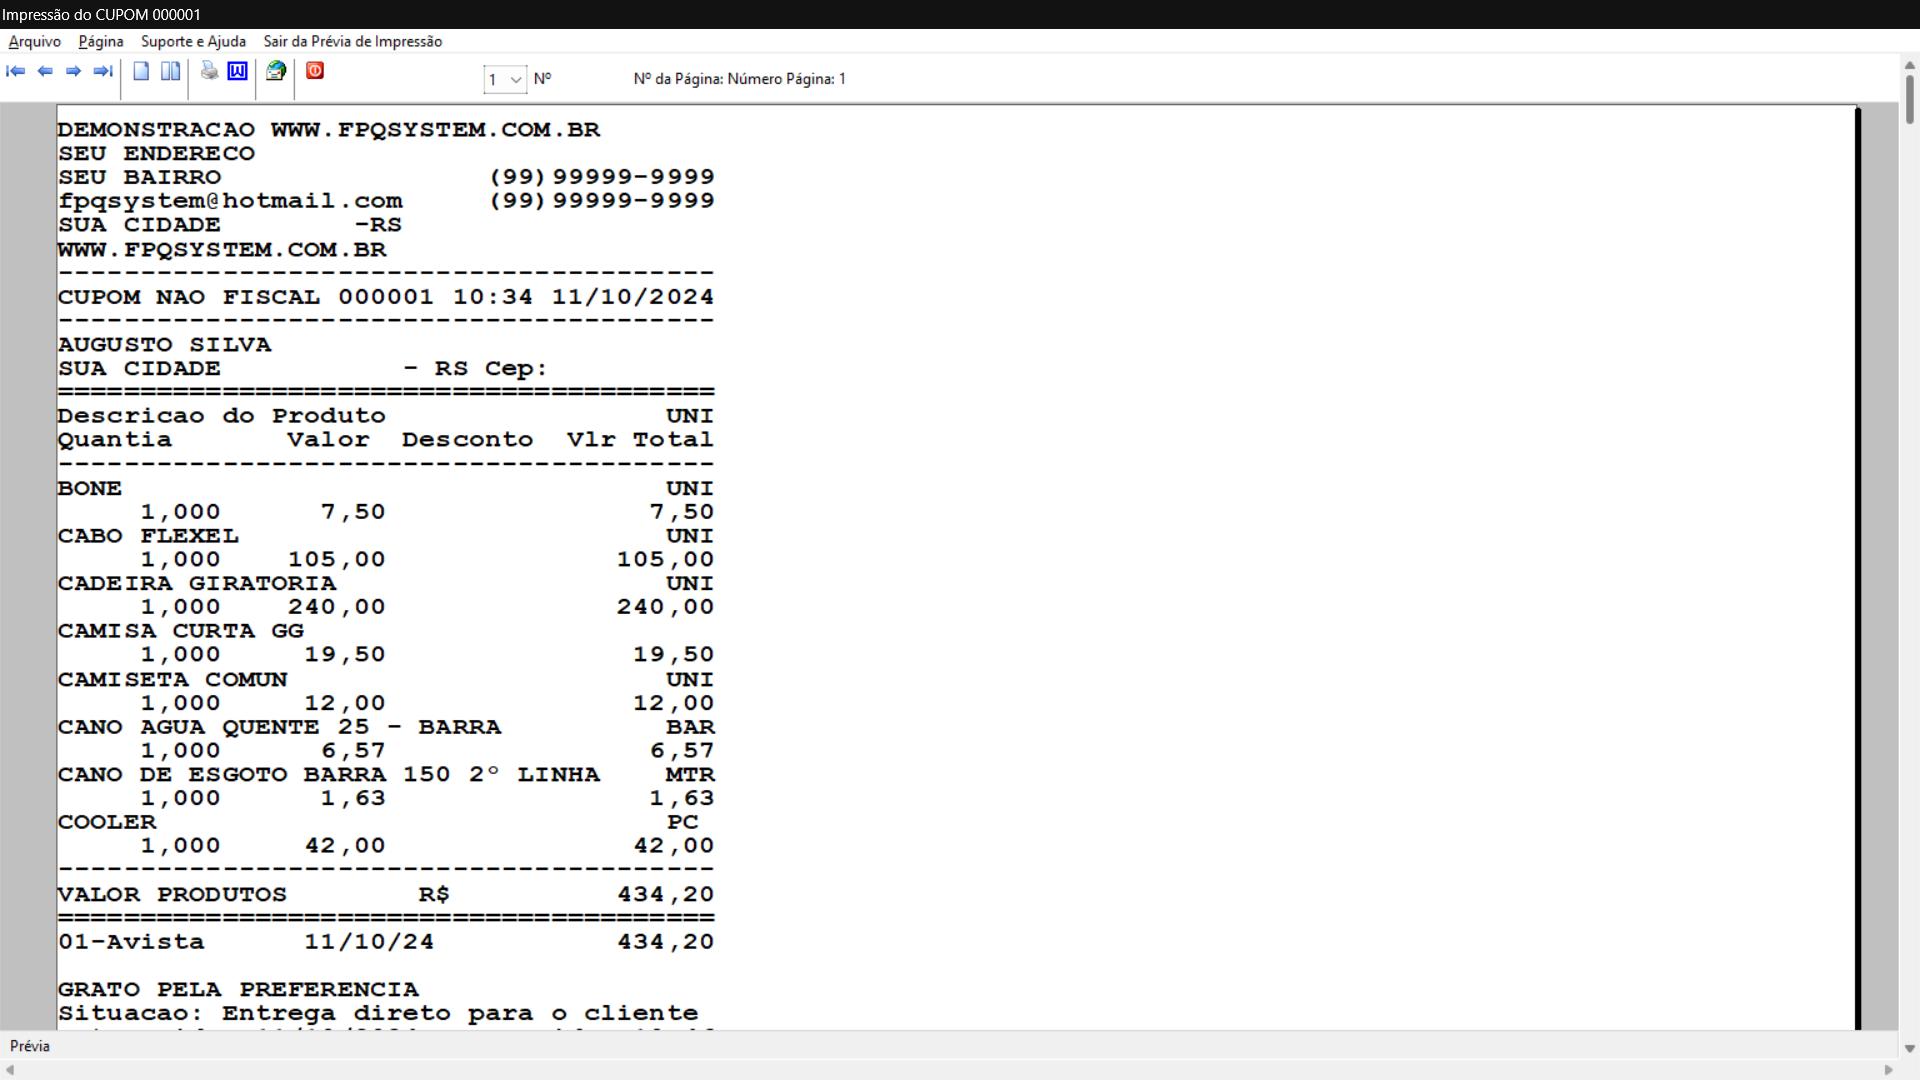Click the 'CADEIRA GIRATORIA' product line

pos(386,583)
